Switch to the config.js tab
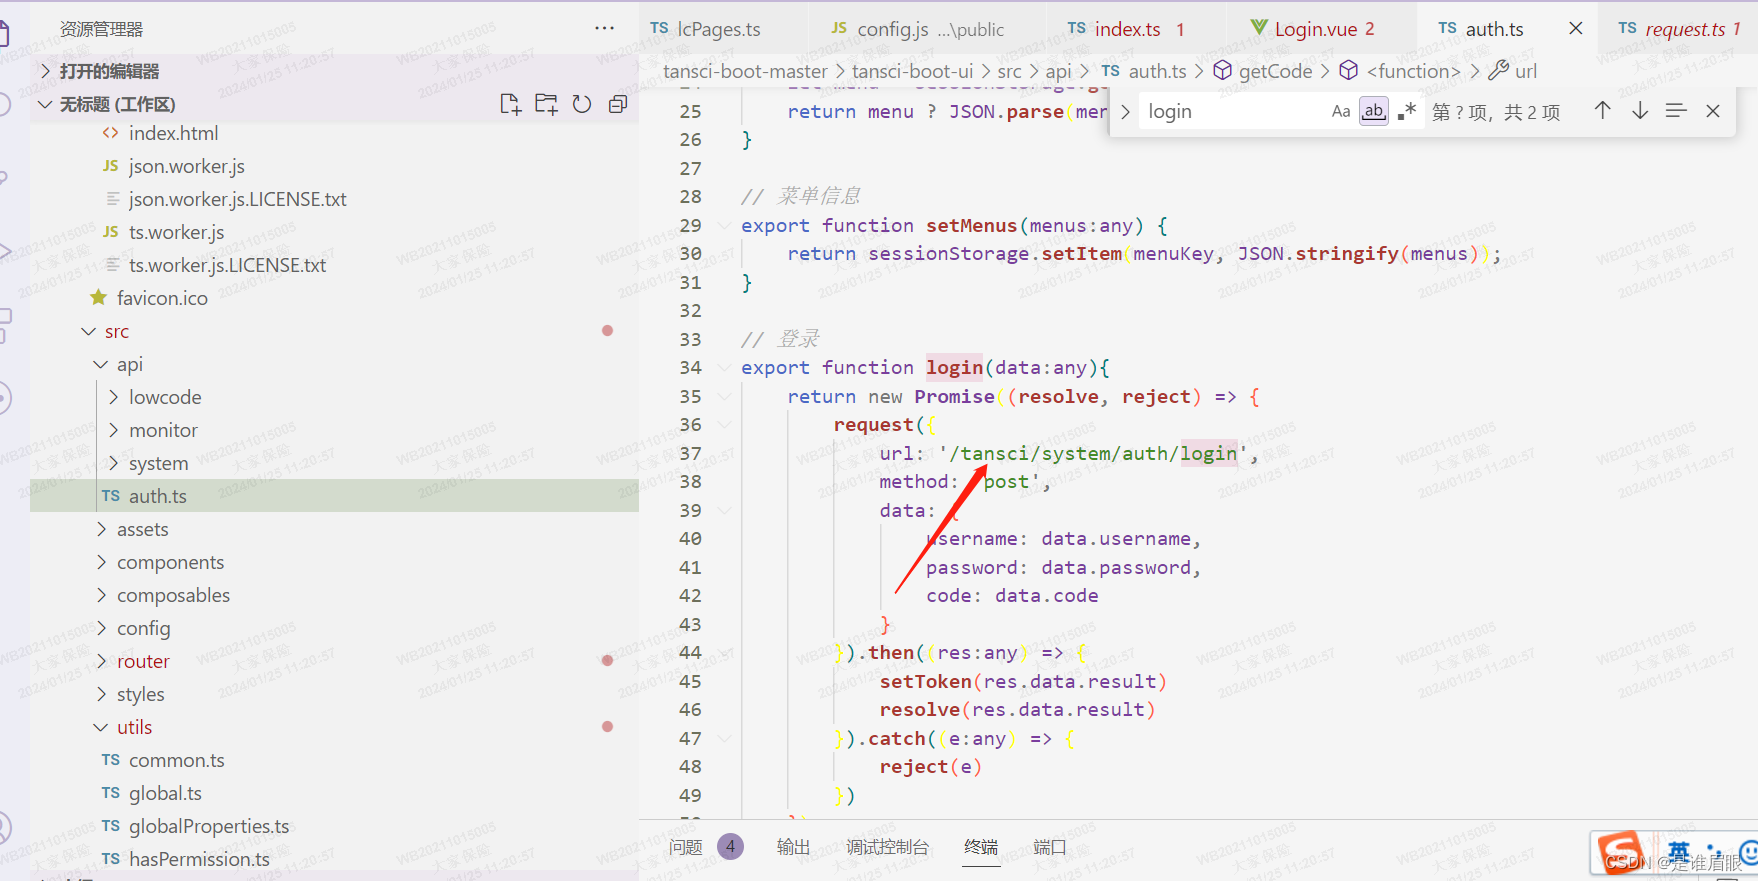This screenshot has width=1758, height=881. point(917,29)
